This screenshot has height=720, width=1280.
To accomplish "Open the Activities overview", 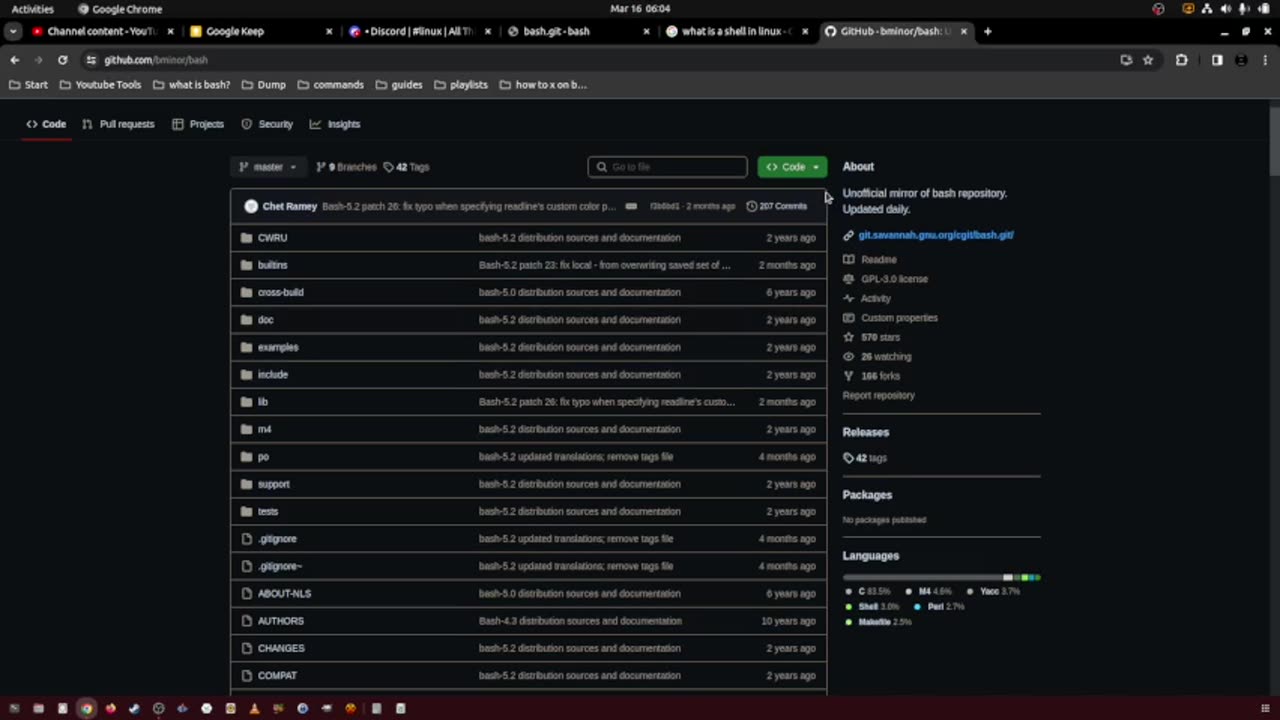I will [x=33, y=9].
